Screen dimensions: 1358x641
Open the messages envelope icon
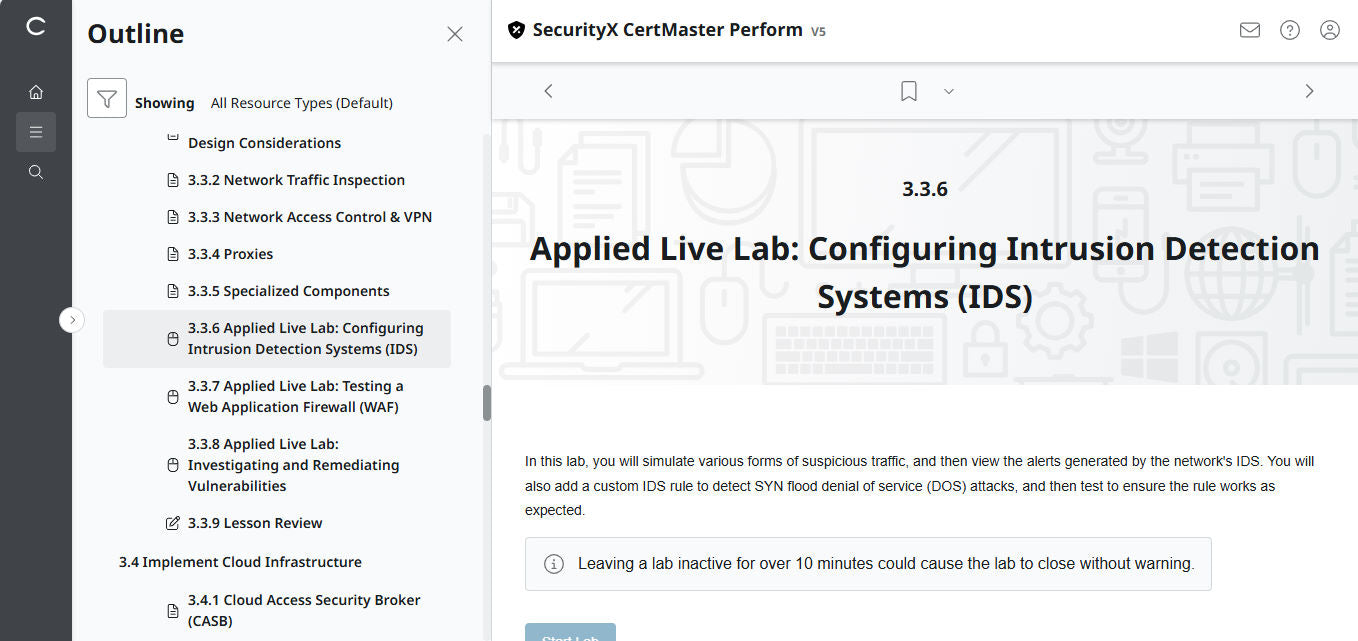coord(1250,30)
